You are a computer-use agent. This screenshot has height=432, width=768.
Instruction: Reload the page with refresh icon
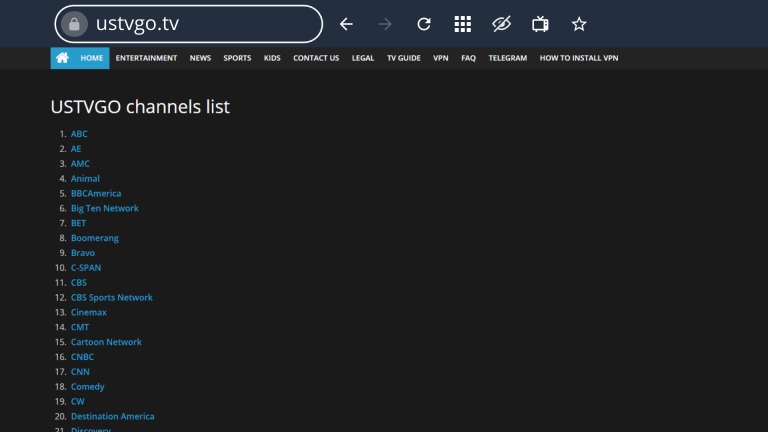424,24
